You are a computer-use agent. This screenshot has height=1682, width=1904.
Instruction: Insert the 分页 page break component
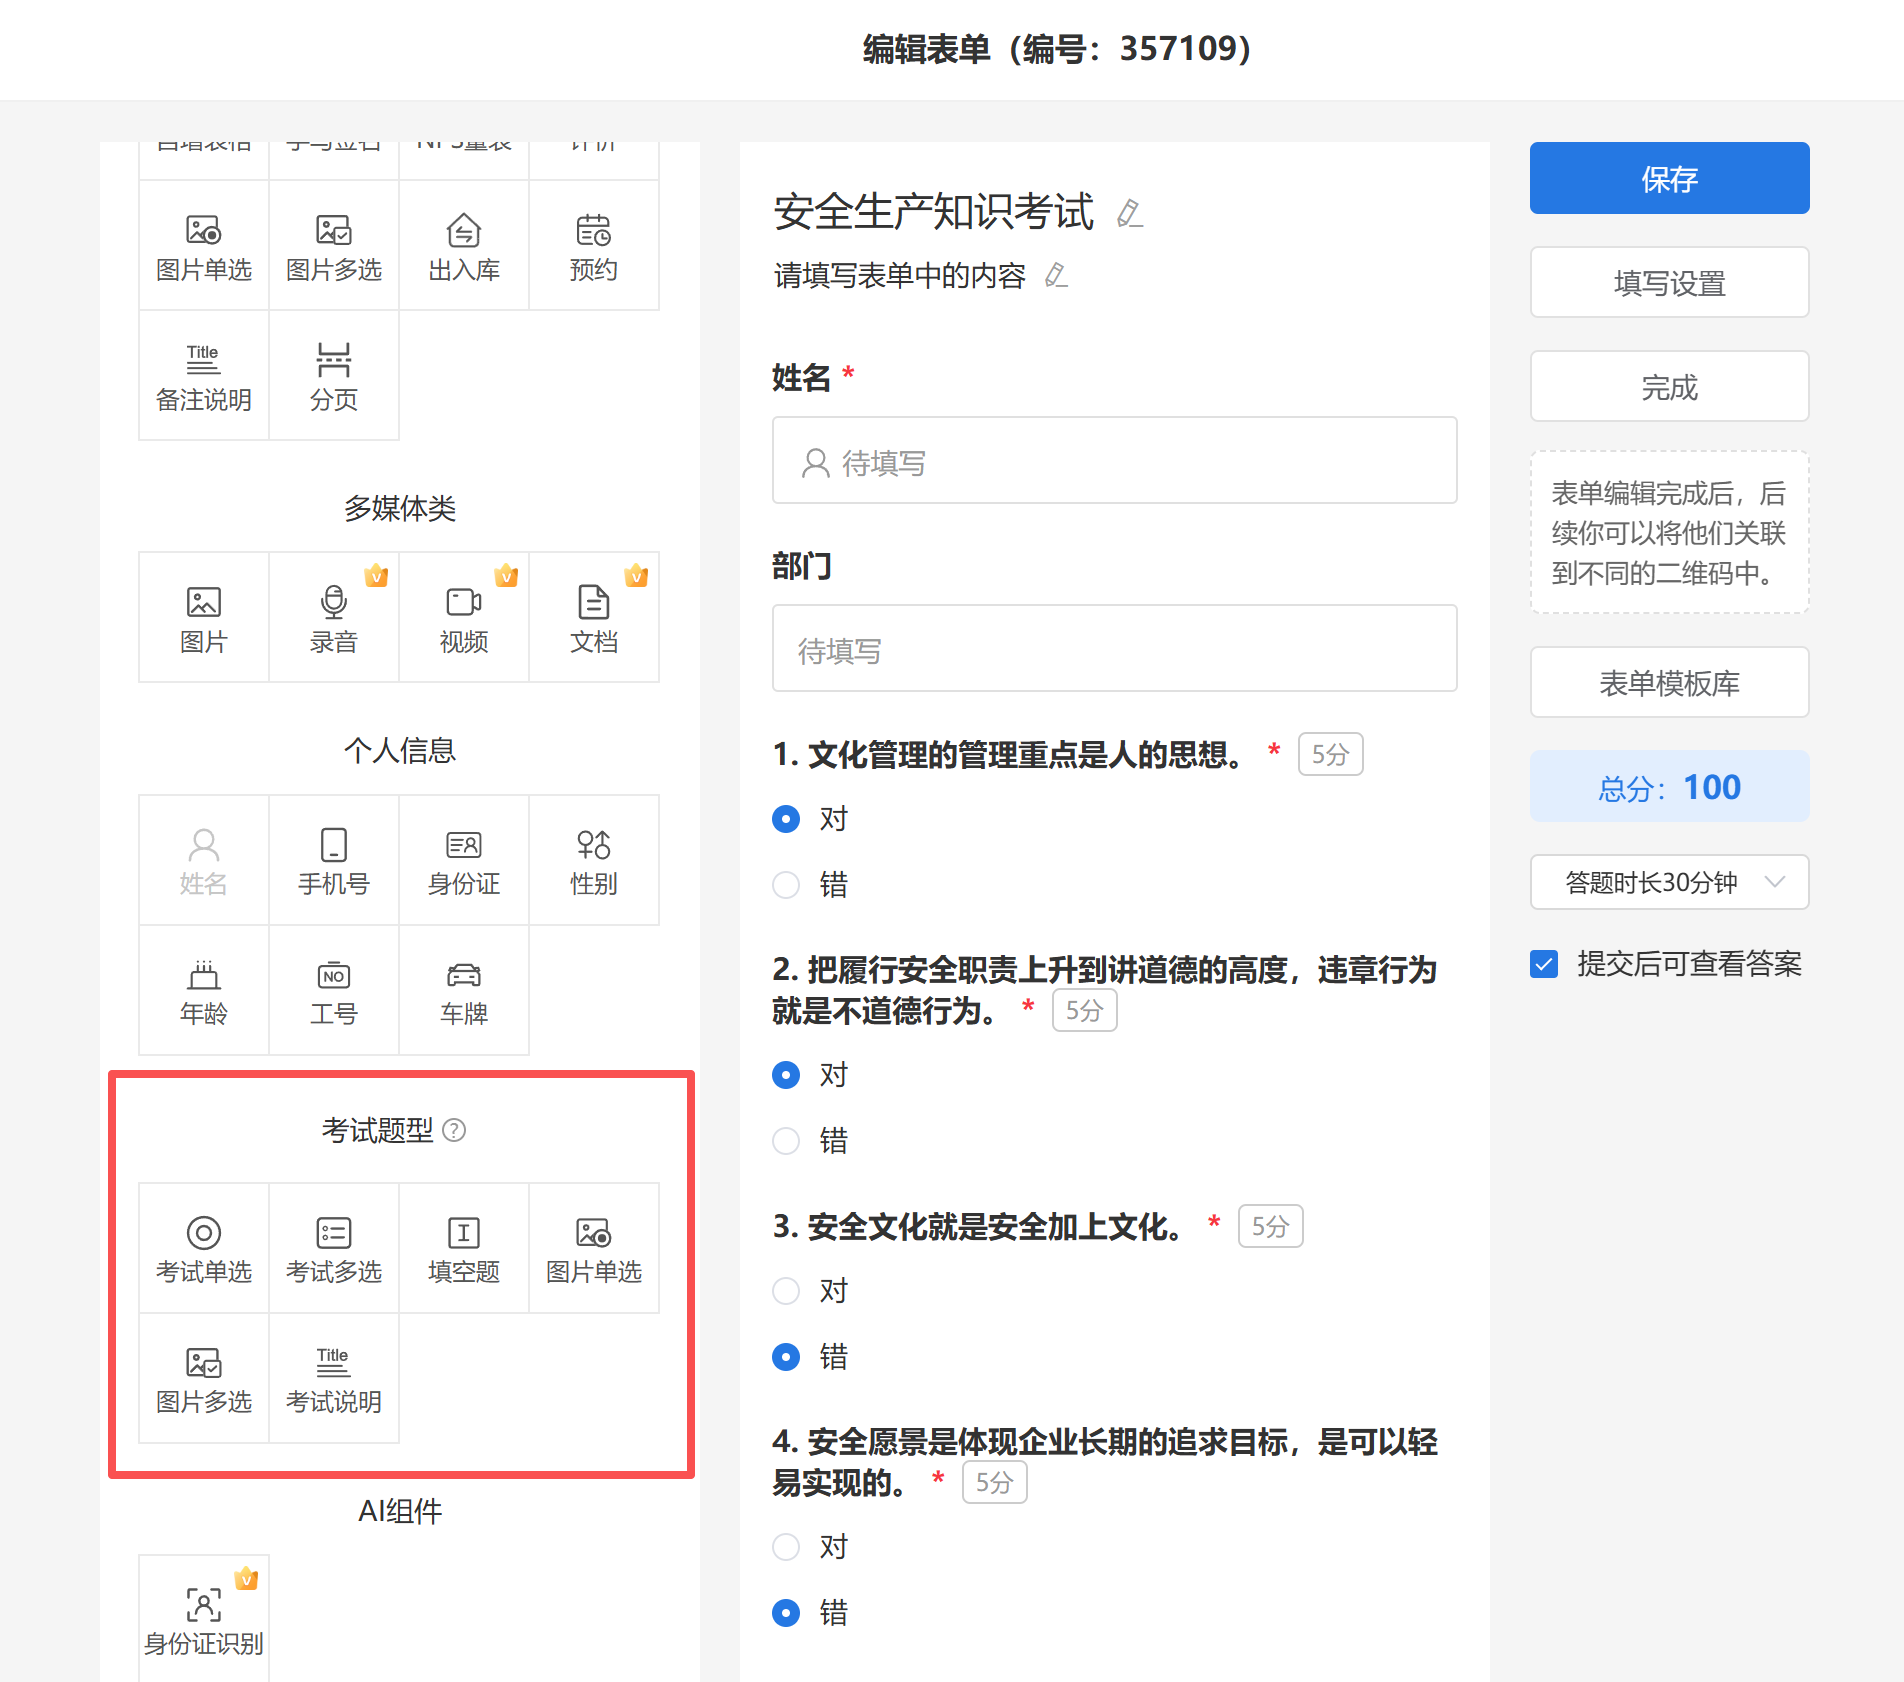[334, 376]
